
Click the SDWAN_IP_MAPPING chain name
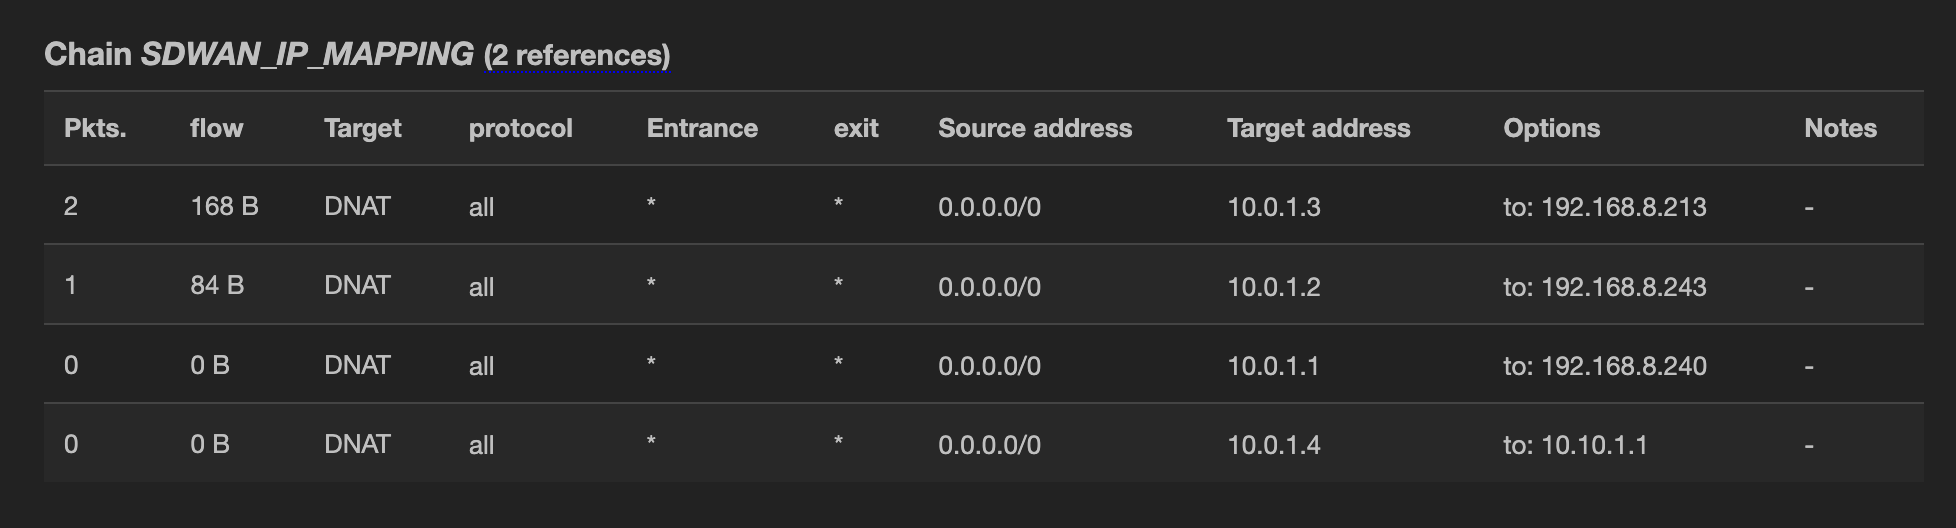[x=307, y=54]
